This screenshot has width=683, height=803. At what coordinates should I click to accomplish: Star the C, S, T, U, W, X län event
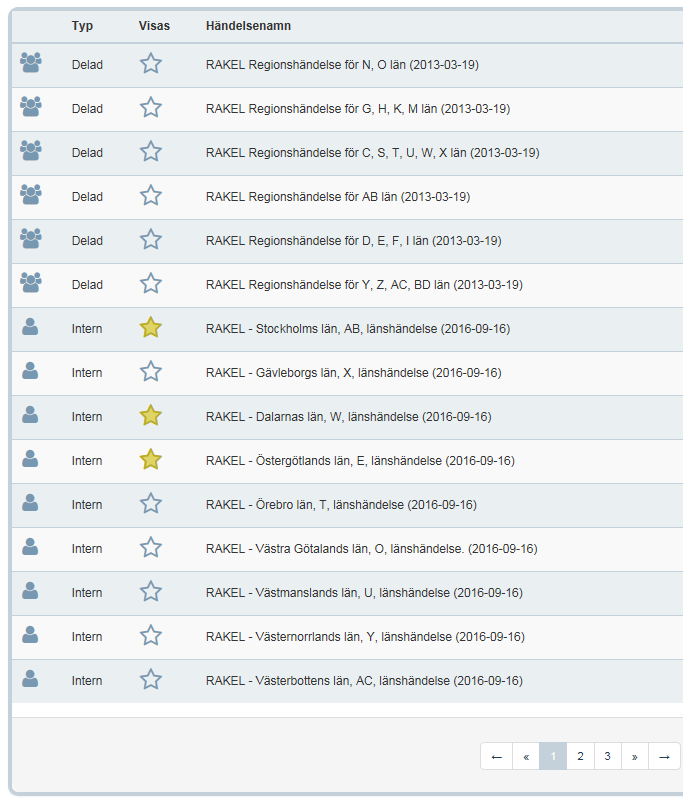click(x=151, y=152)
